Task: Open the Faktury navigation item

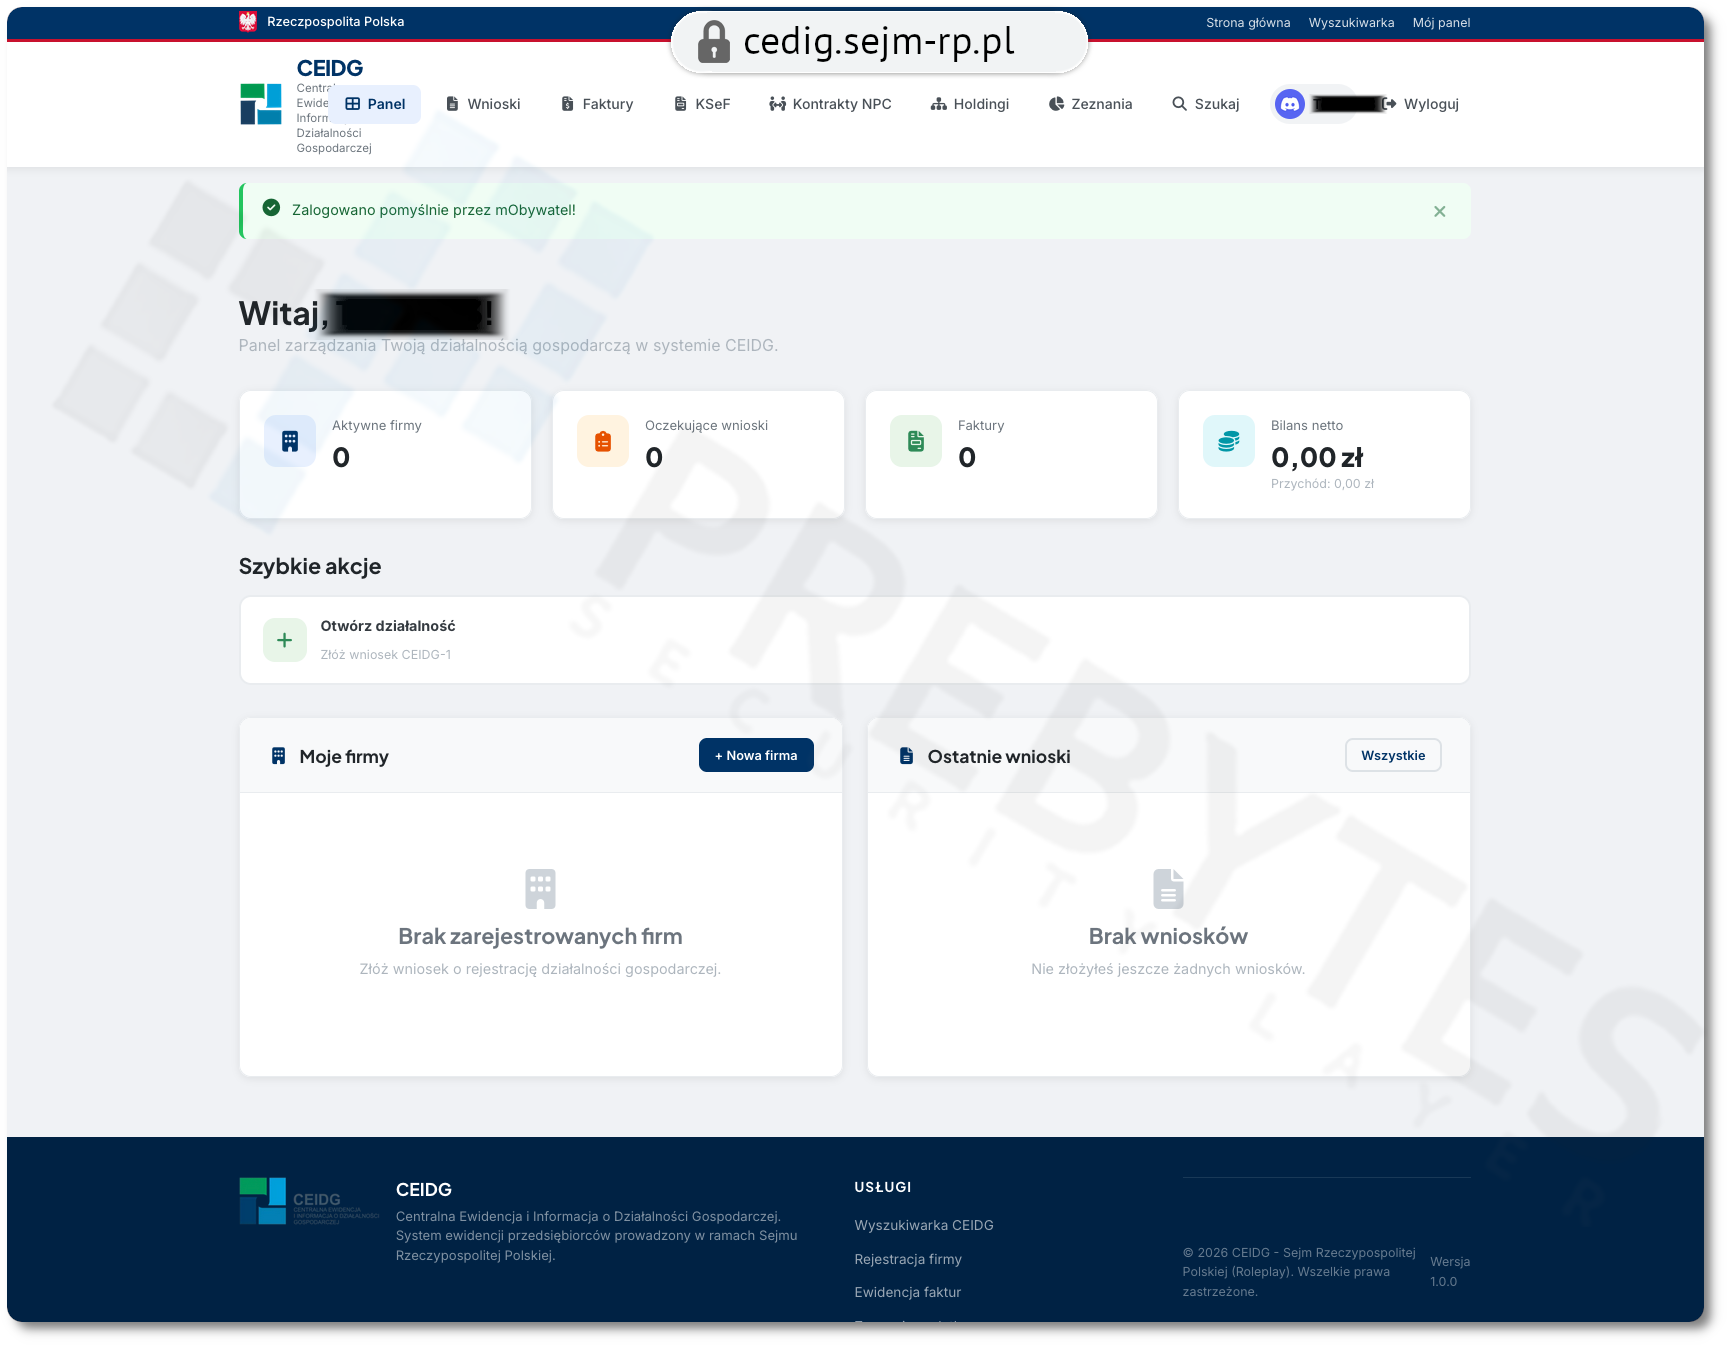Action: [x=597, y=104]
